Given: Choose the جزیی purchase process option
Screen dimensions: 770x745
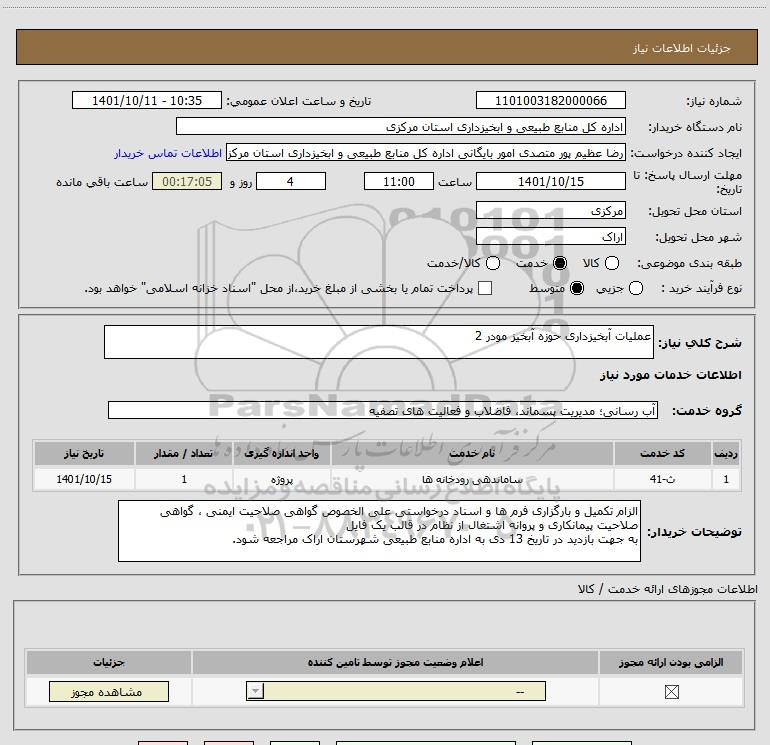Looking at the screenshot, I should [x=636, y=288].
